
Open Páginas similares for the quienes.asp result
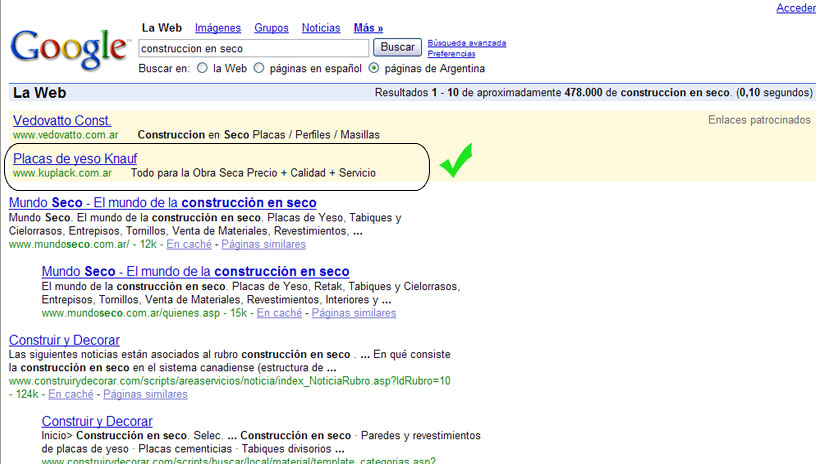[x=354, y=313]
